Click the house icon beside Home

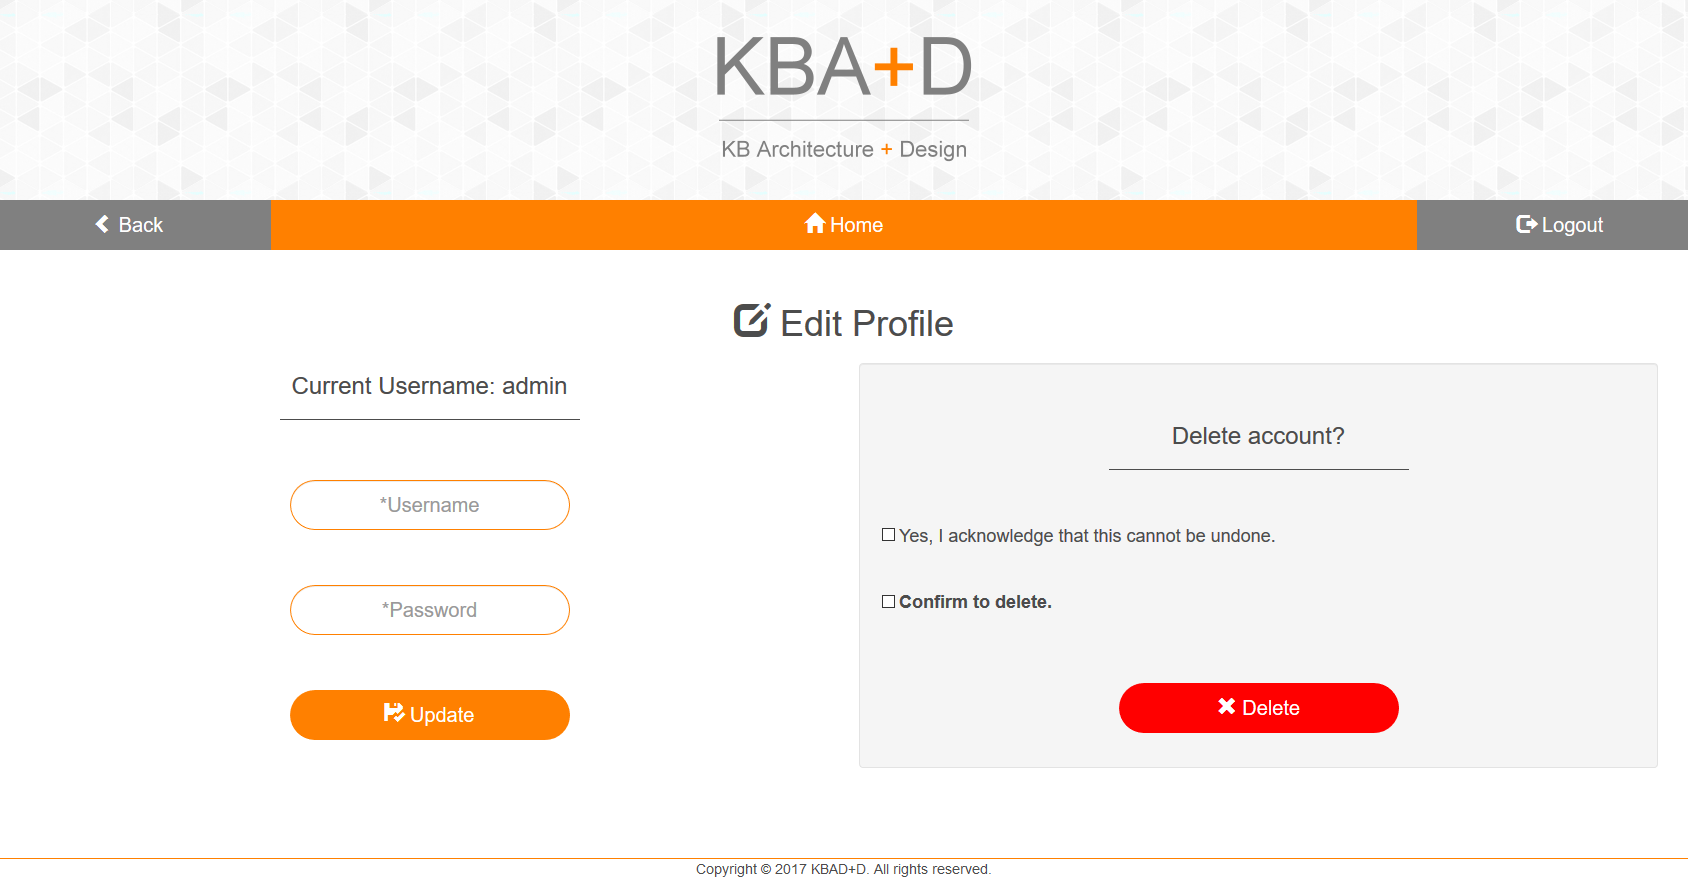pos(815,223)
